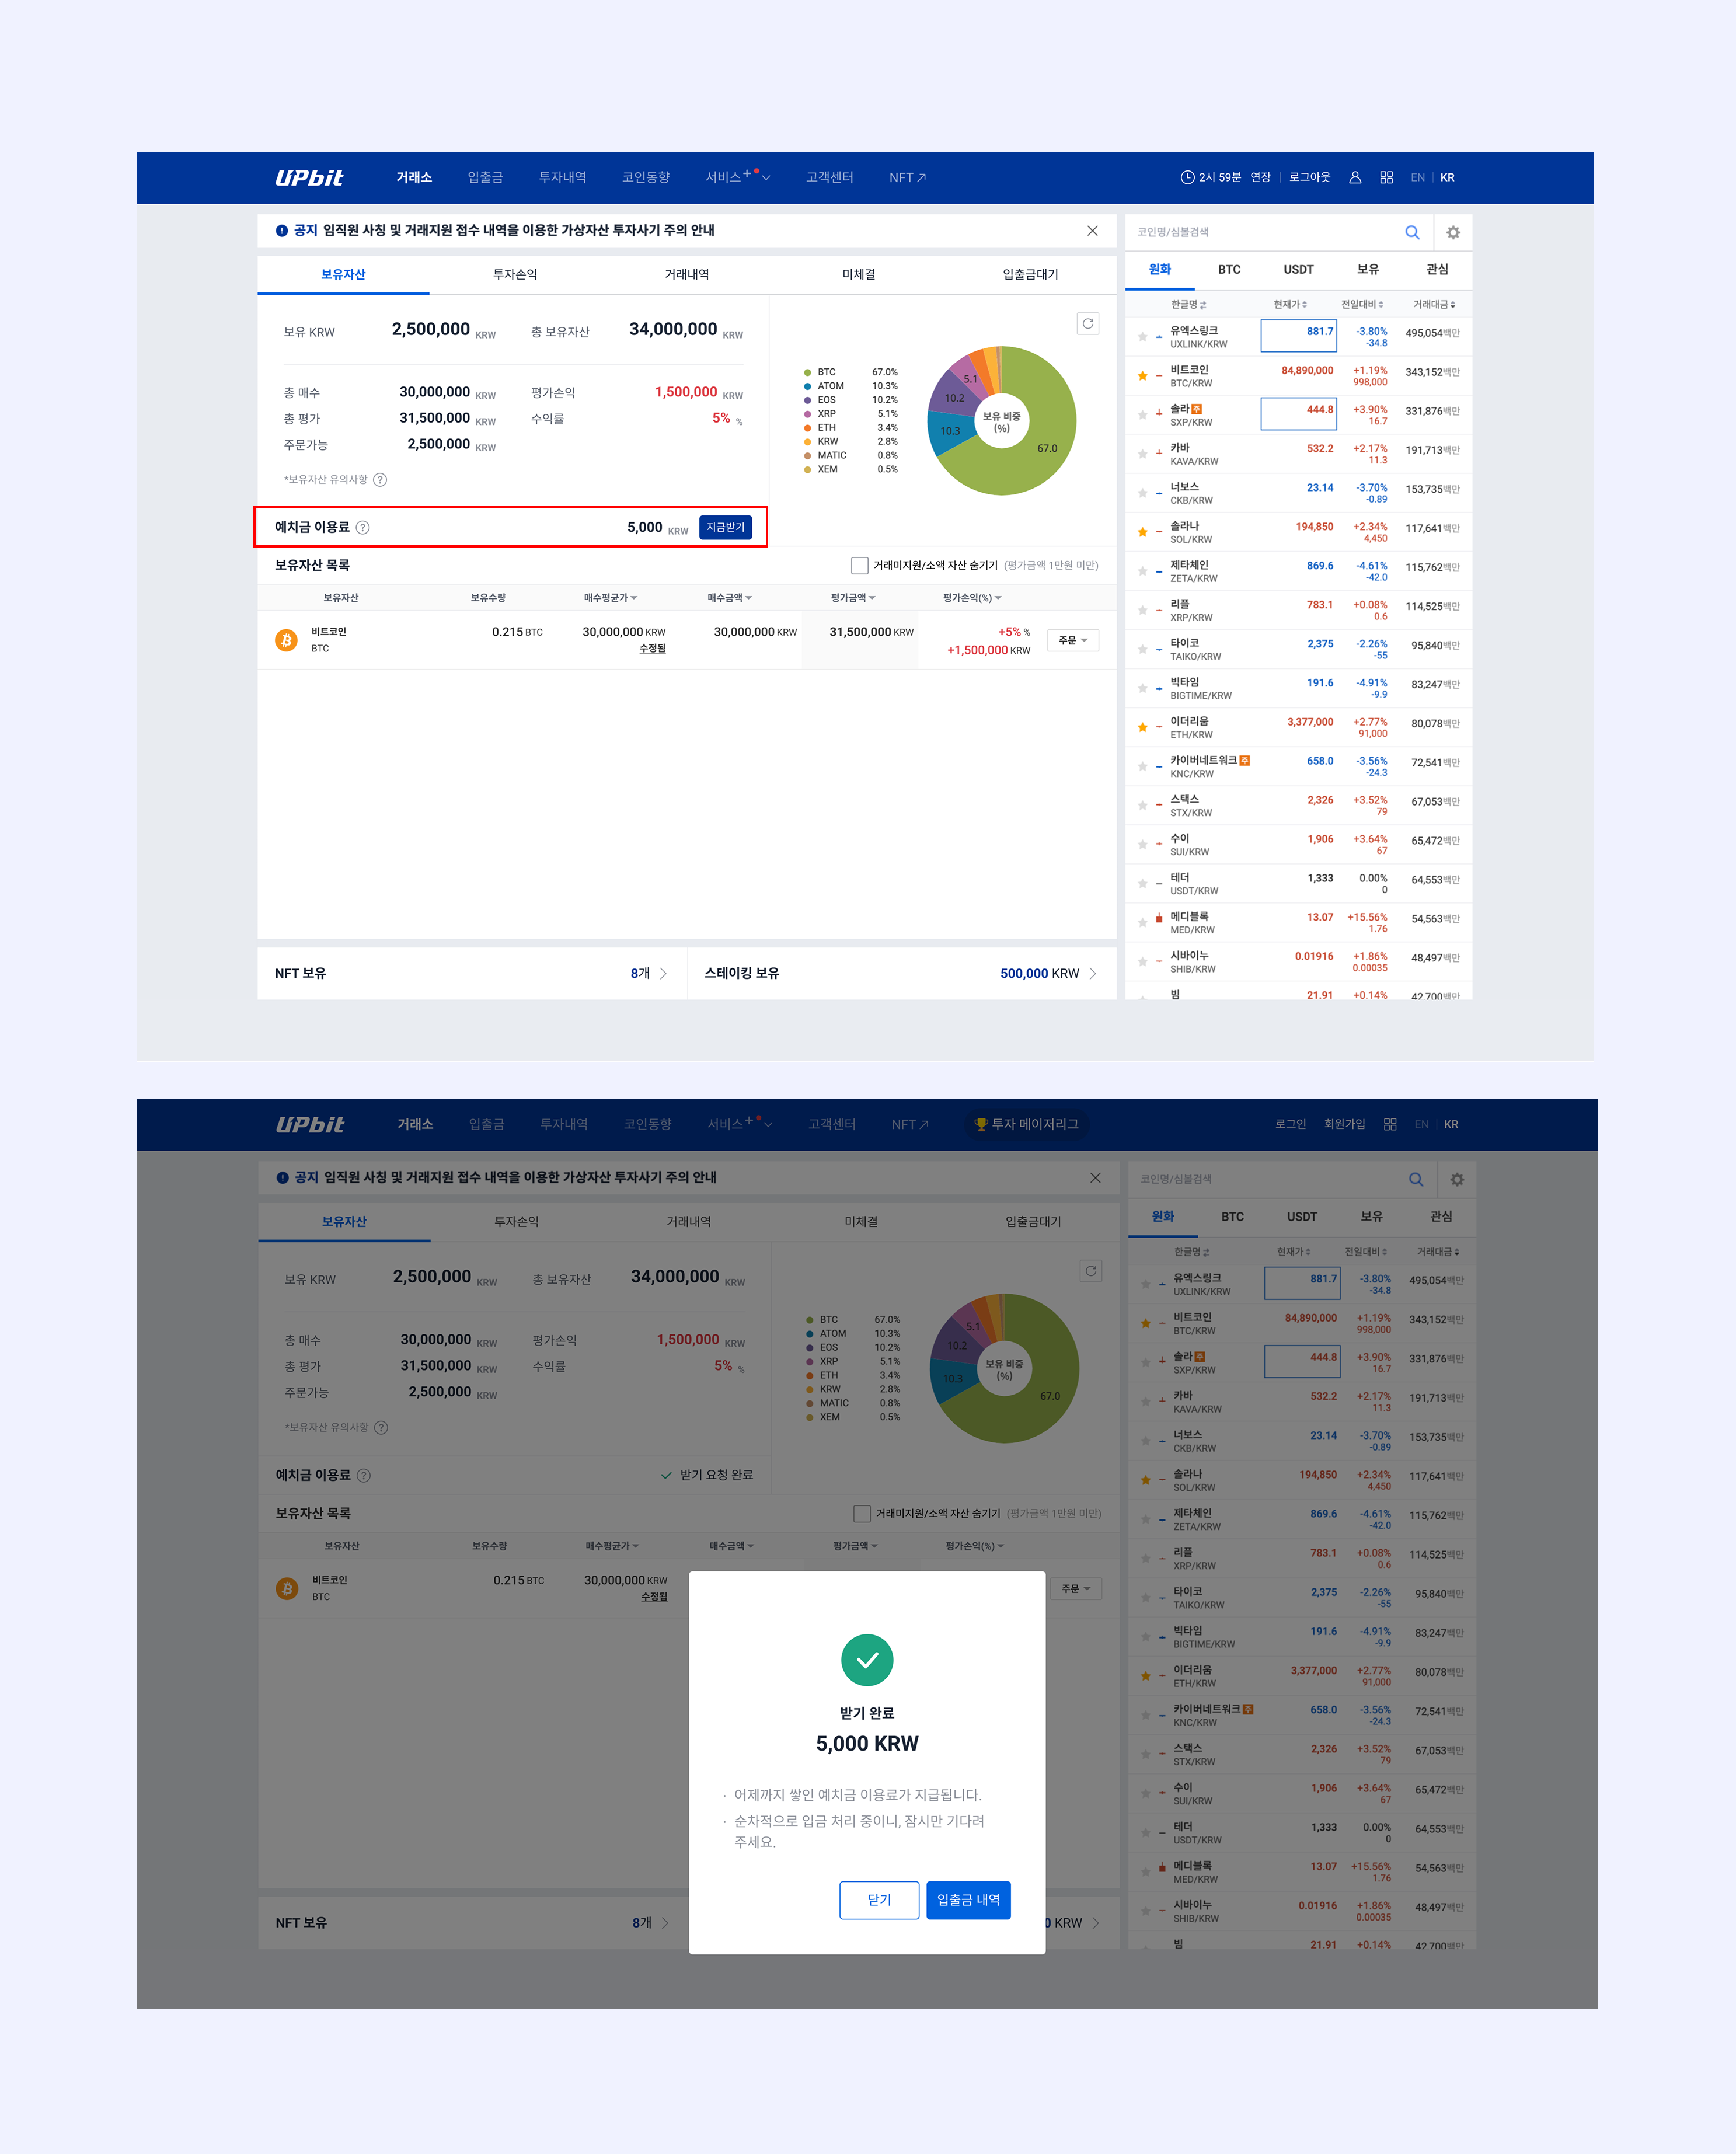Click the 회원가입 link
The image size is (1736, 2154).
pyautogui.click(x=1344, y=1124)
